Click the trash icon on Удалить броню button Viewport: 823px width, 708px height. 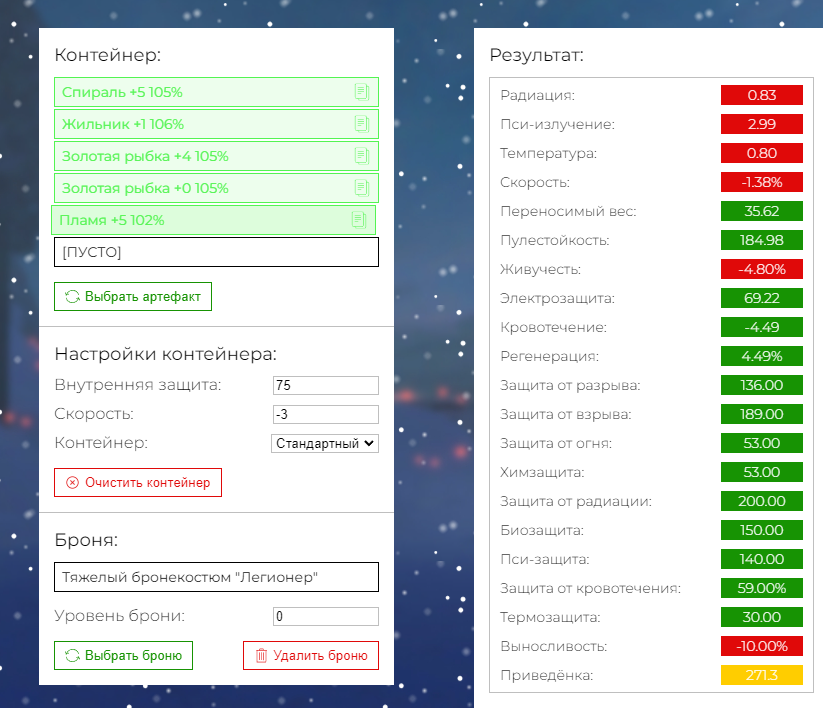tap(261, 656)
